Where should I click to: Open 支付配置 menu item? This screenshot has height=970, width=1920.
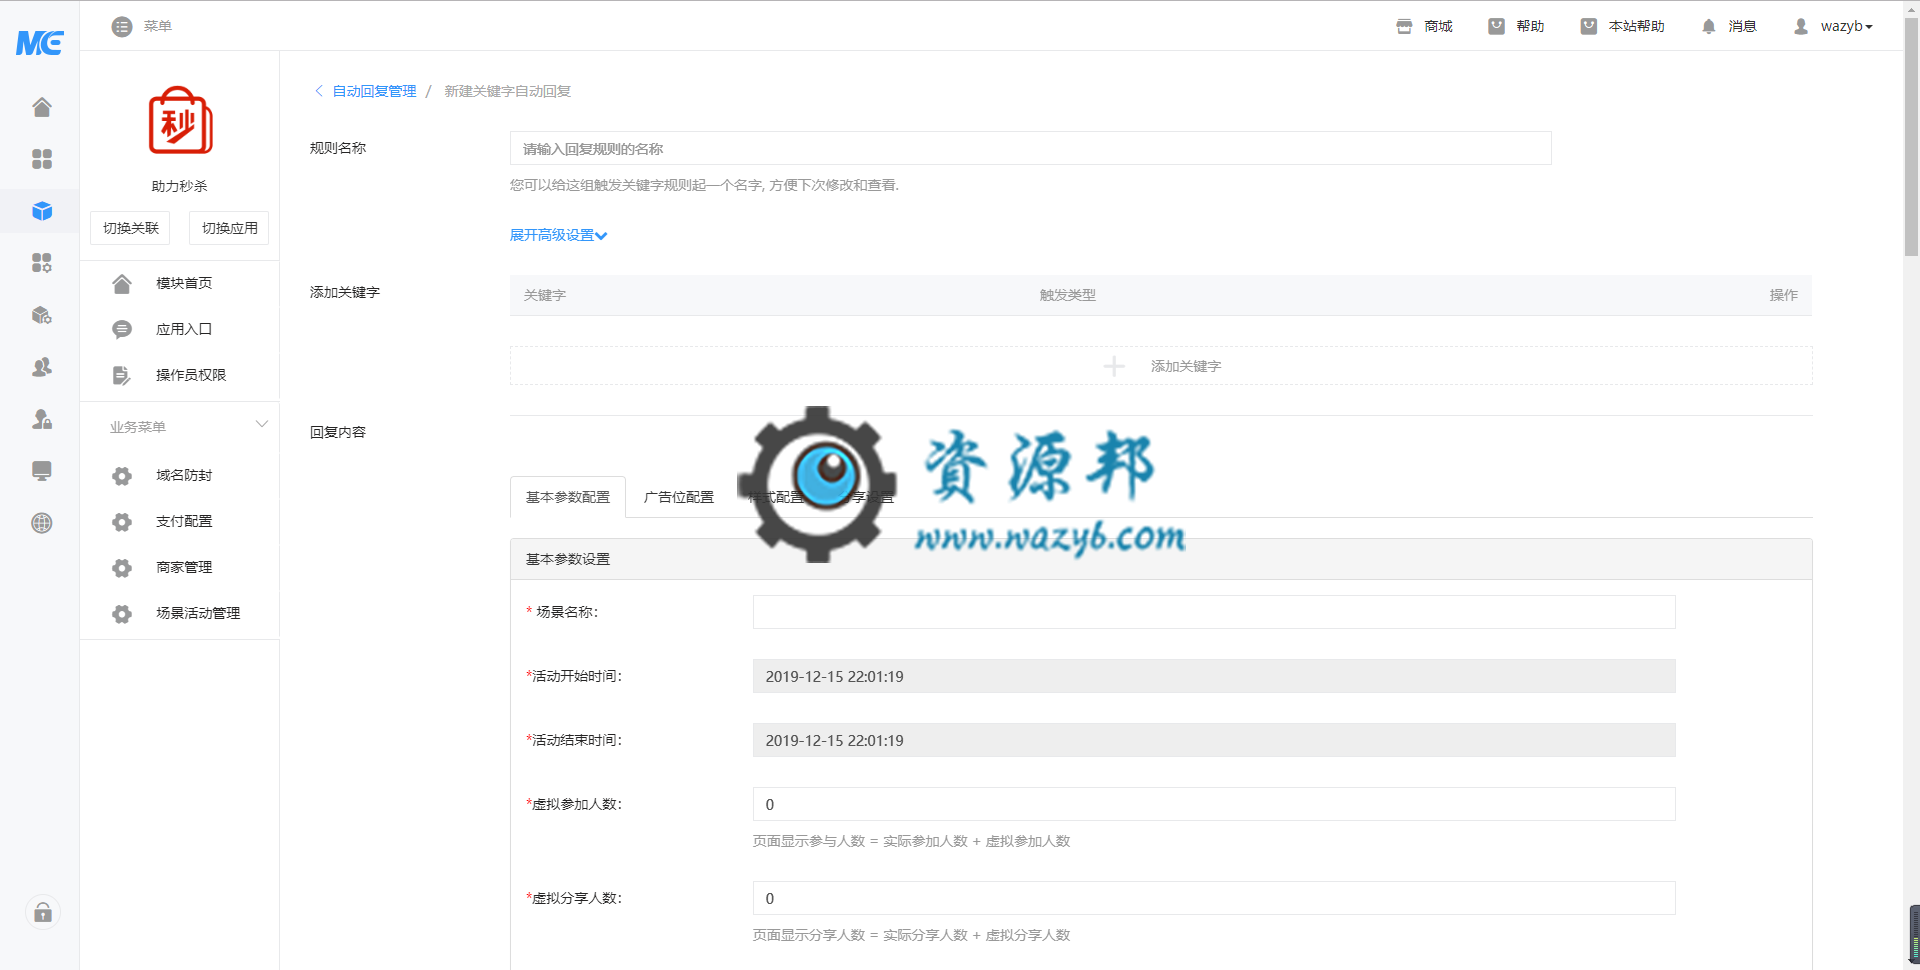pos(184,521)
